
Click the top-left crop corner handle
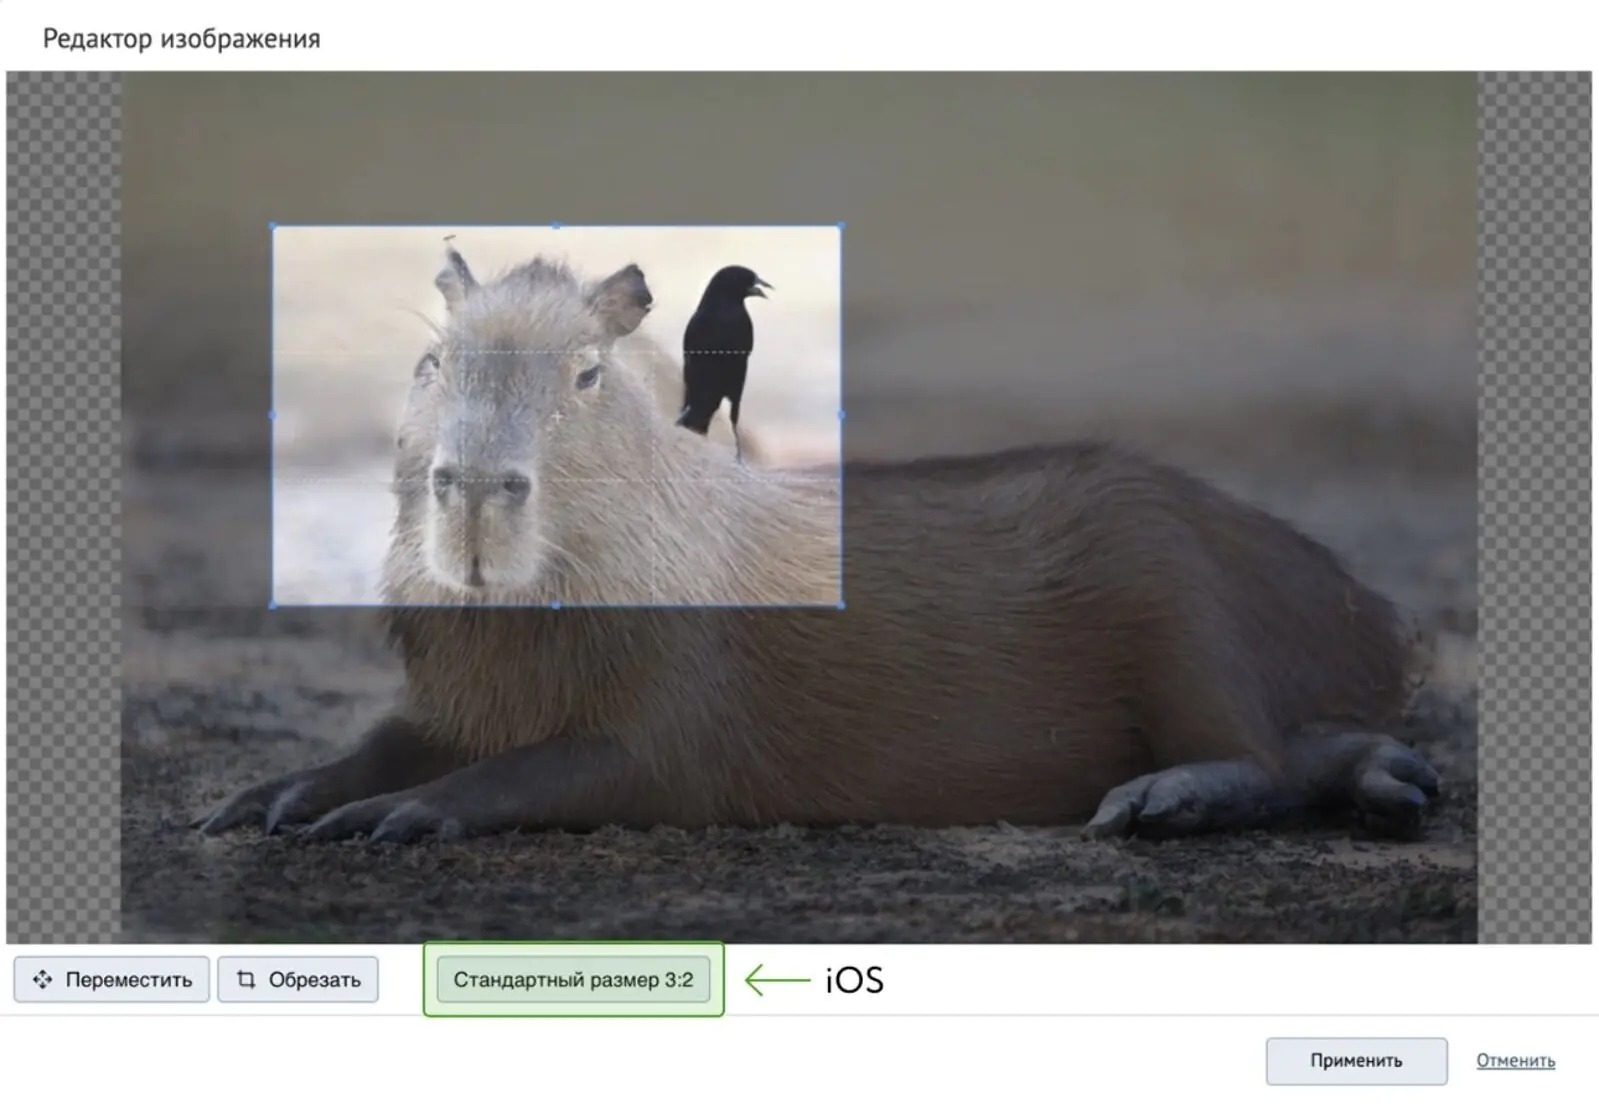point(273,226)
